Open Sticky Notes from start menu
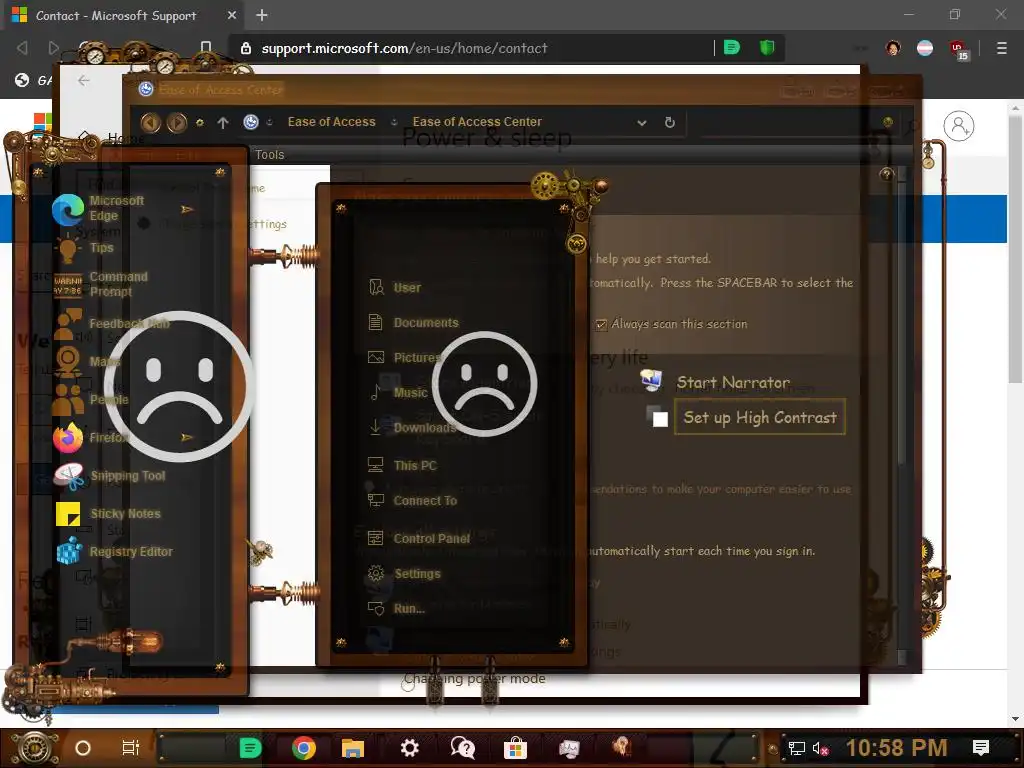This screenshot has width=1024, height=768. [108, 514]
